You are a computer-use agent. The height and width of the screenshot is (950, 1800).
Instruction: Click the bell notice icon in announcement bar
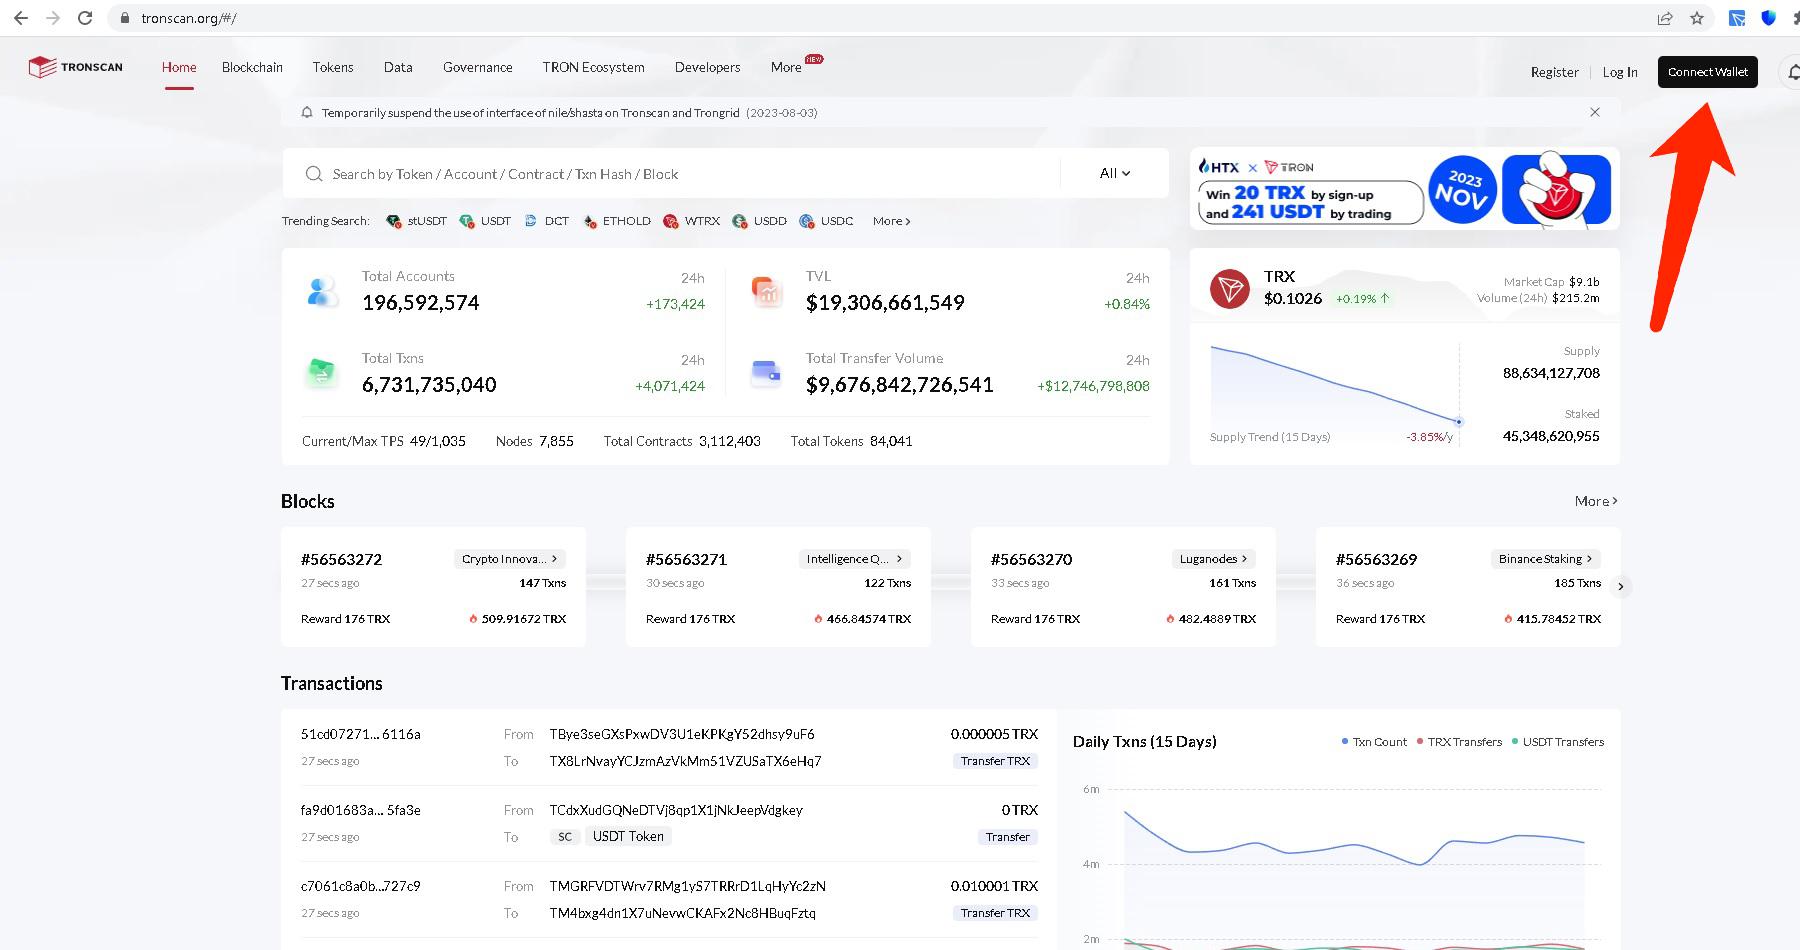(x=307, y=112)
